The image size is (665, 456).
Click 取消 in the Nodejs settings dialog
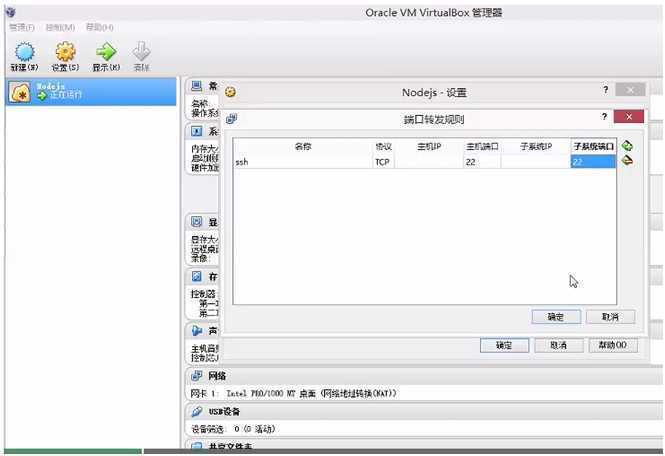coord(559,345)
